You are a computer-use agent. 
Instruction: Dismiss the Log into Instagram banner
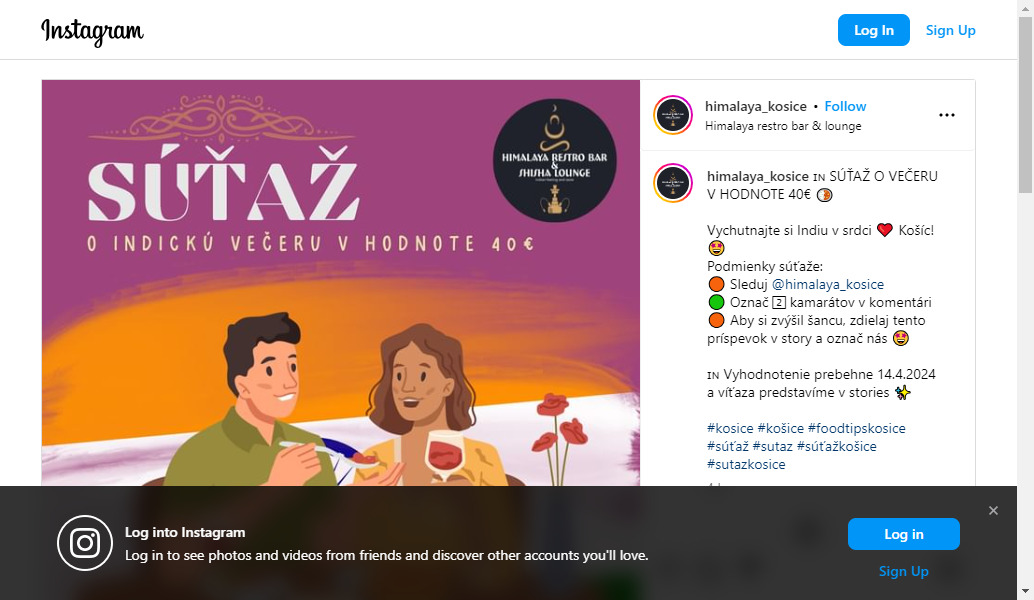pyautogui.click(x=993, y=510)
